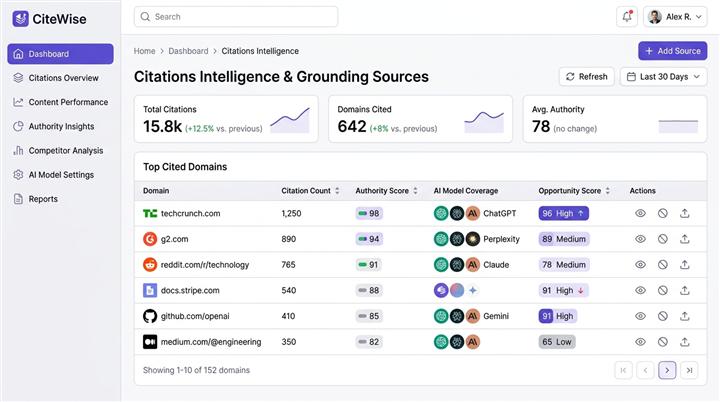Viewport: 720px width, 402px height.
Task: Click the block icon for g2.com
Action: pos(663,239)
